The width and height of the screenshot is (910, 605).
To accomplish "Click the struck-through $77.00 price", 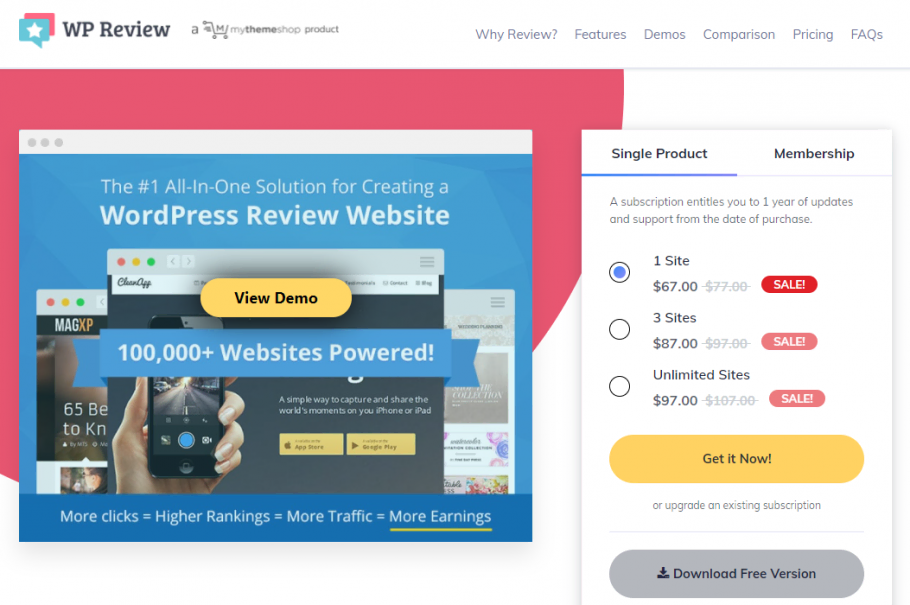I will (726, 286).
